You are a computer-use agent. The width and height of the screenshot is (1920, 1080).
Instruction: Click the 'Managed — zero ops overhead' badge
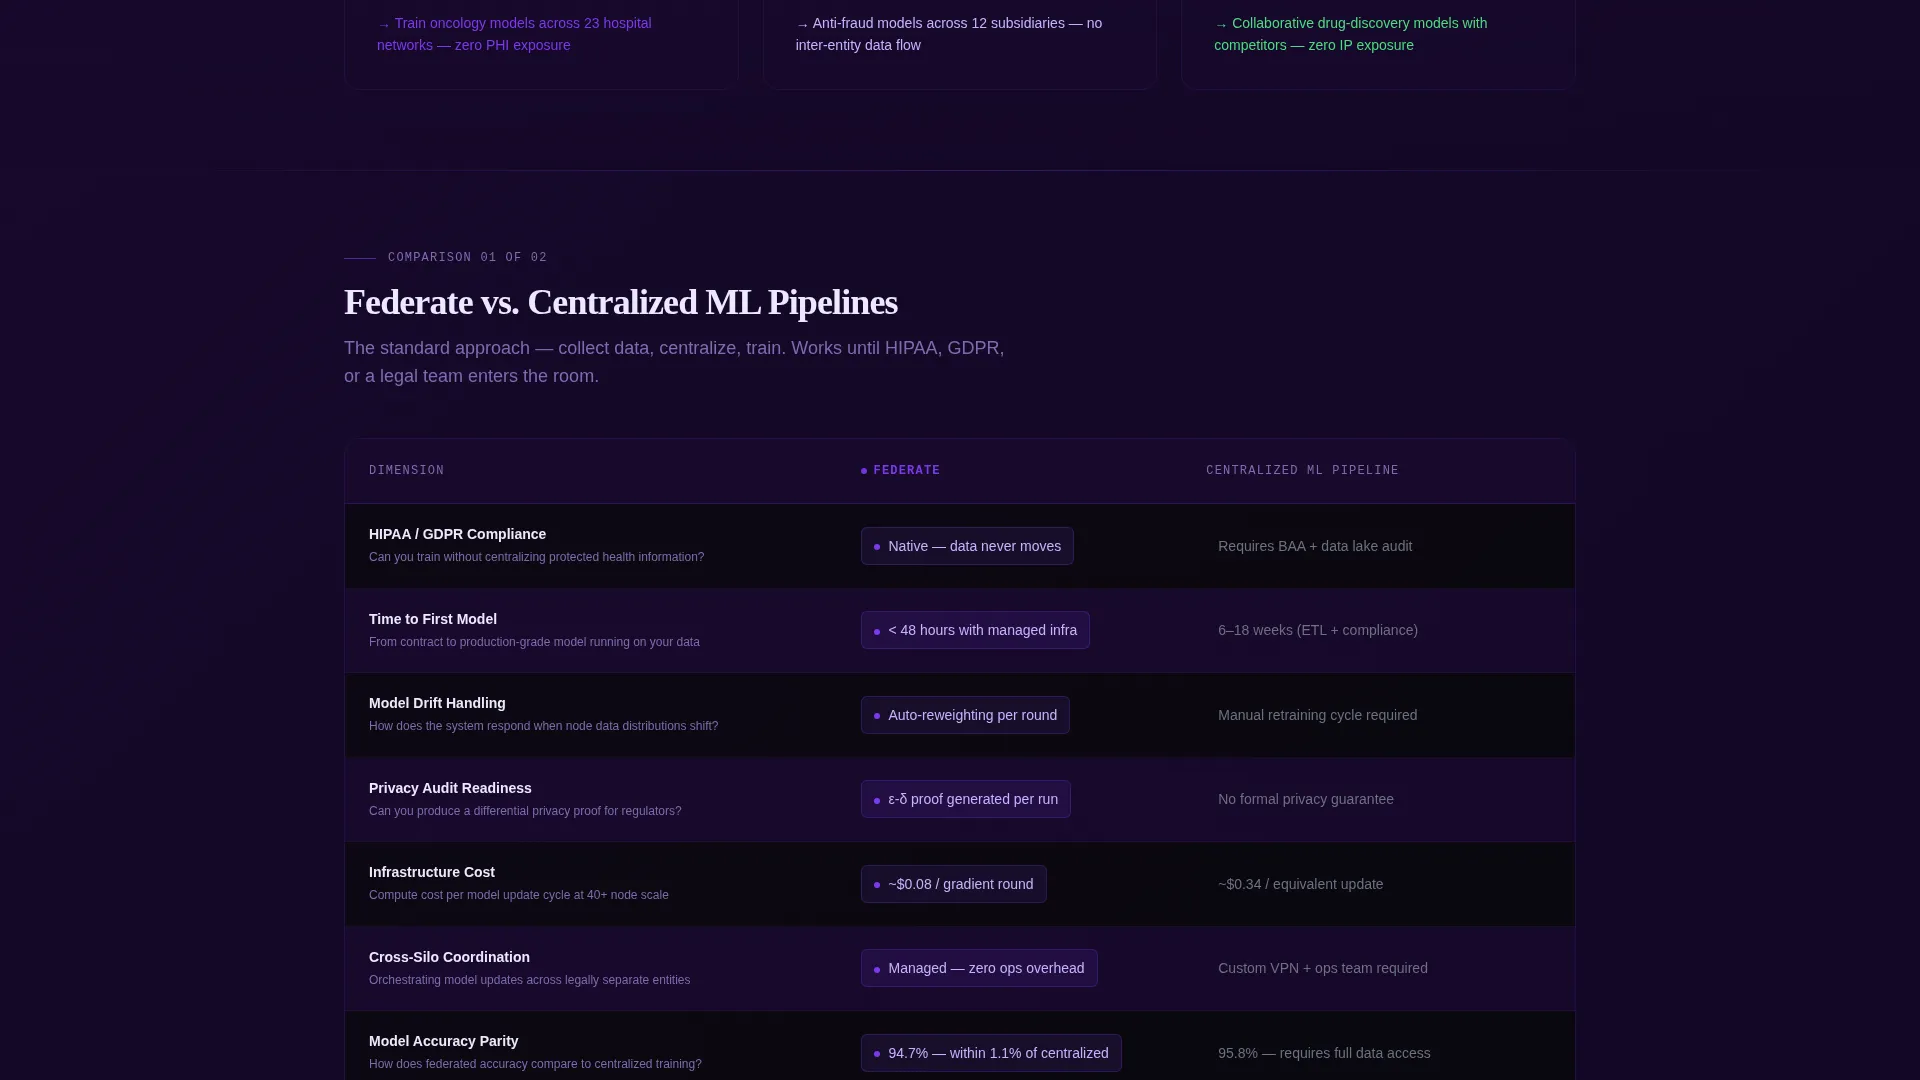coord(979,968)
